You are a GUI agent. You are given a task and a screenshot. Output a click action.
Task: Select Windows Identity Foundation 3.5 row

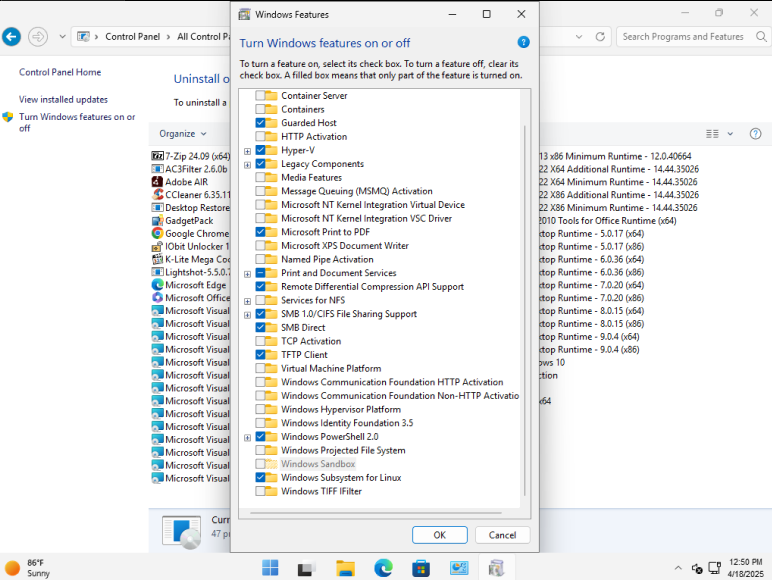347,423
